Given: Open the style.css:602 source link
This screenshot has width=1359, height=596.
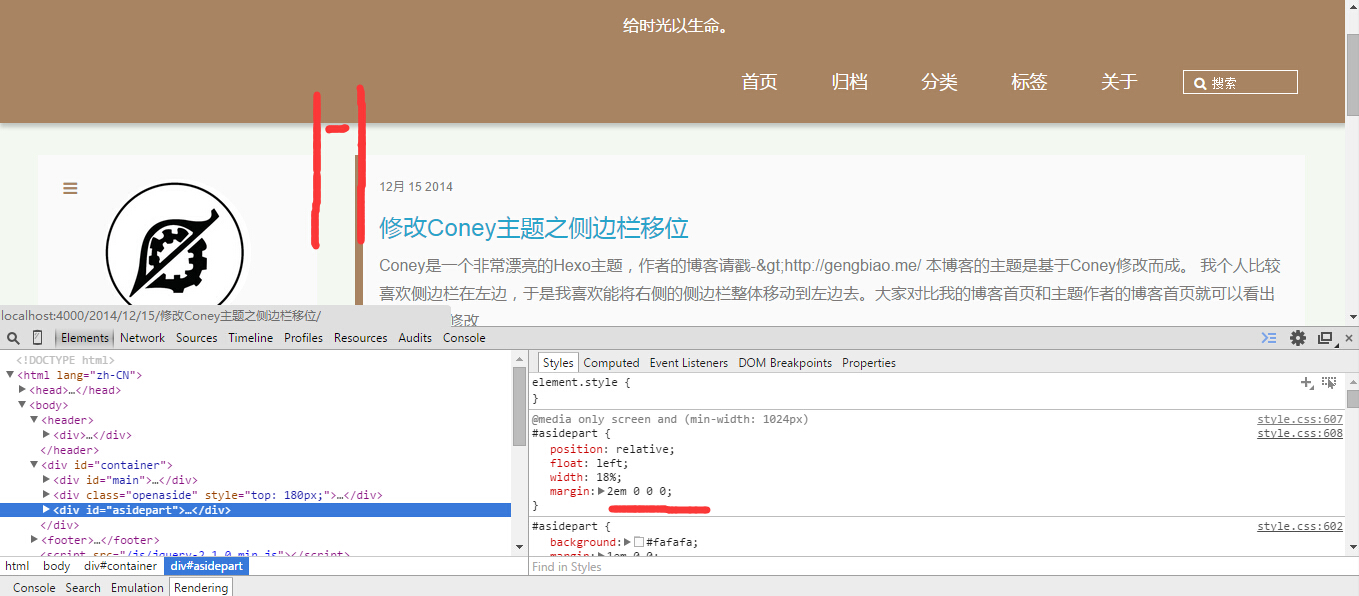Looking at the screenshot, I should pyautogui.click(x=1300, y=527).
